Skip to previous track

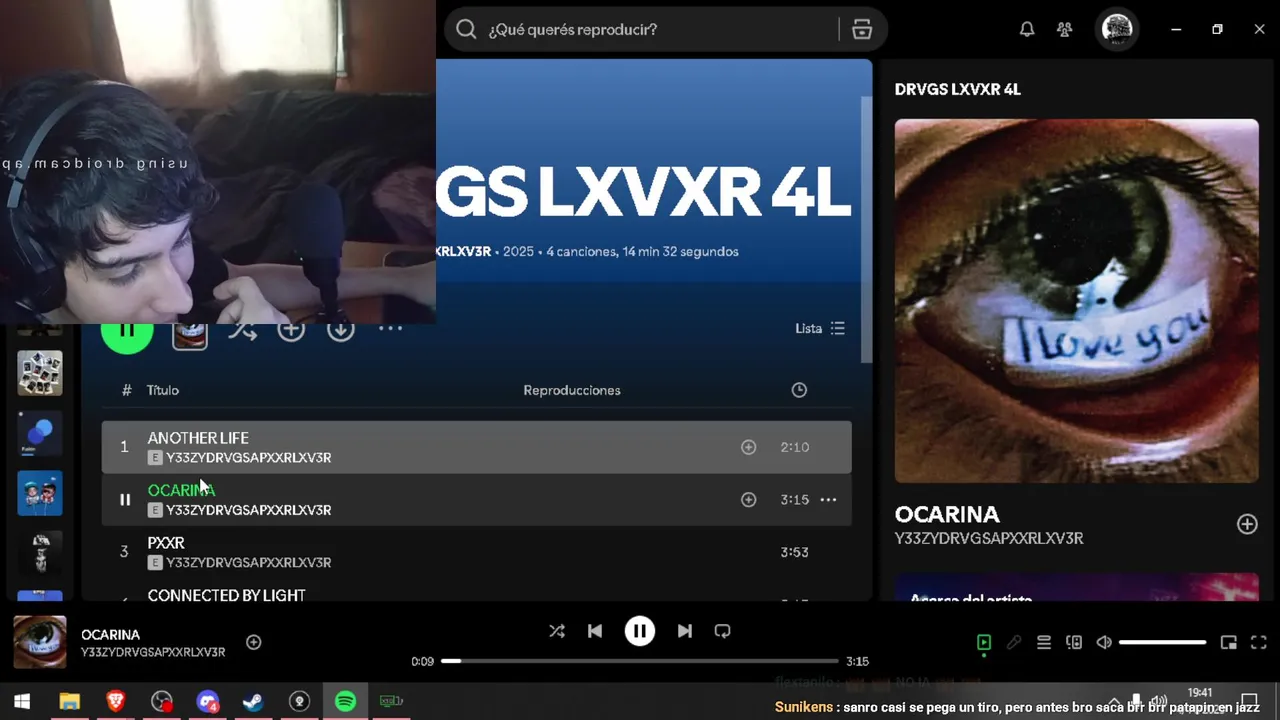pos(595,631)
